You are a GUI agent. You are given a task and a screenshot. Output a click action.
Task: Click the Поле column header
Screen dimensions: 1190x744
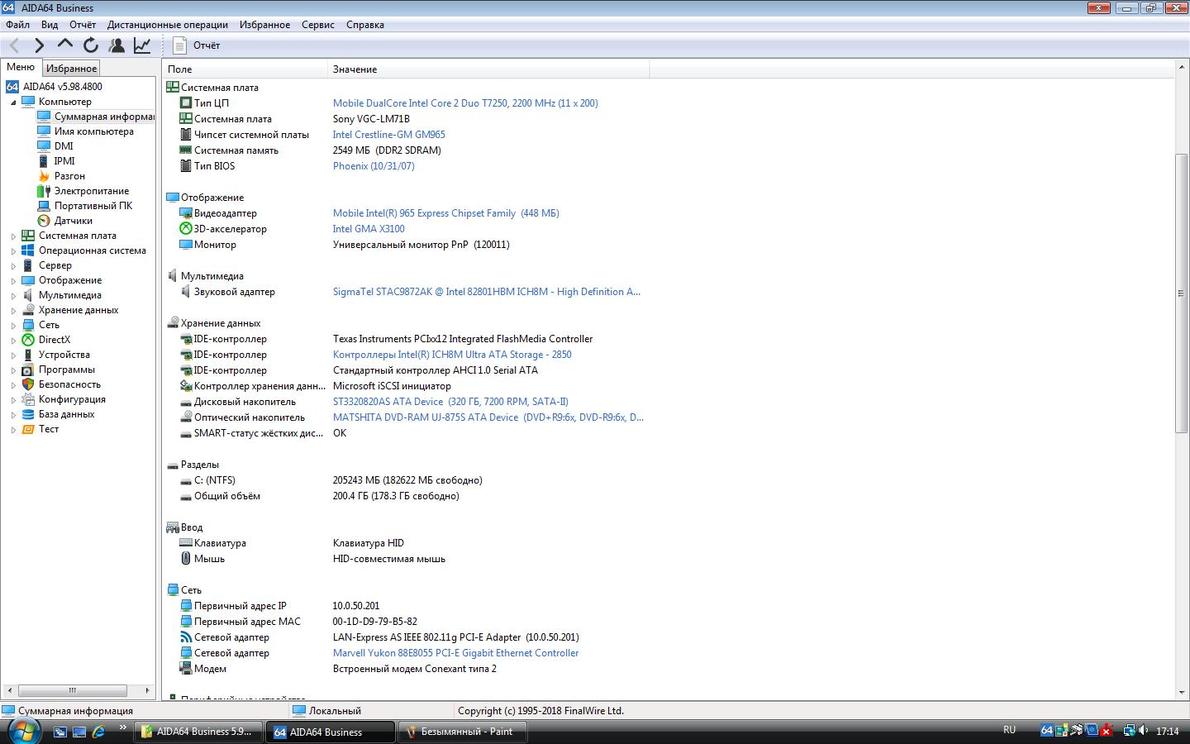point(246,69)
